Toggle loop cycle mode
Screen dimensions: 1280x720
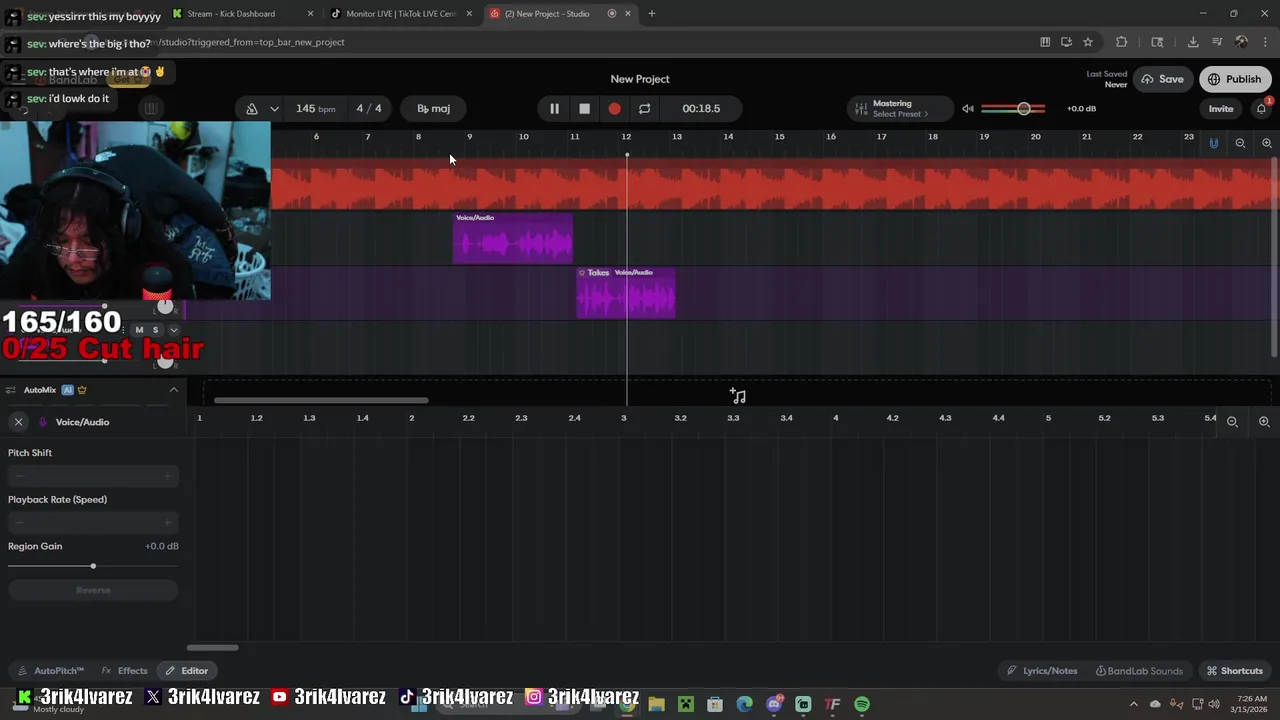[644, 108]
